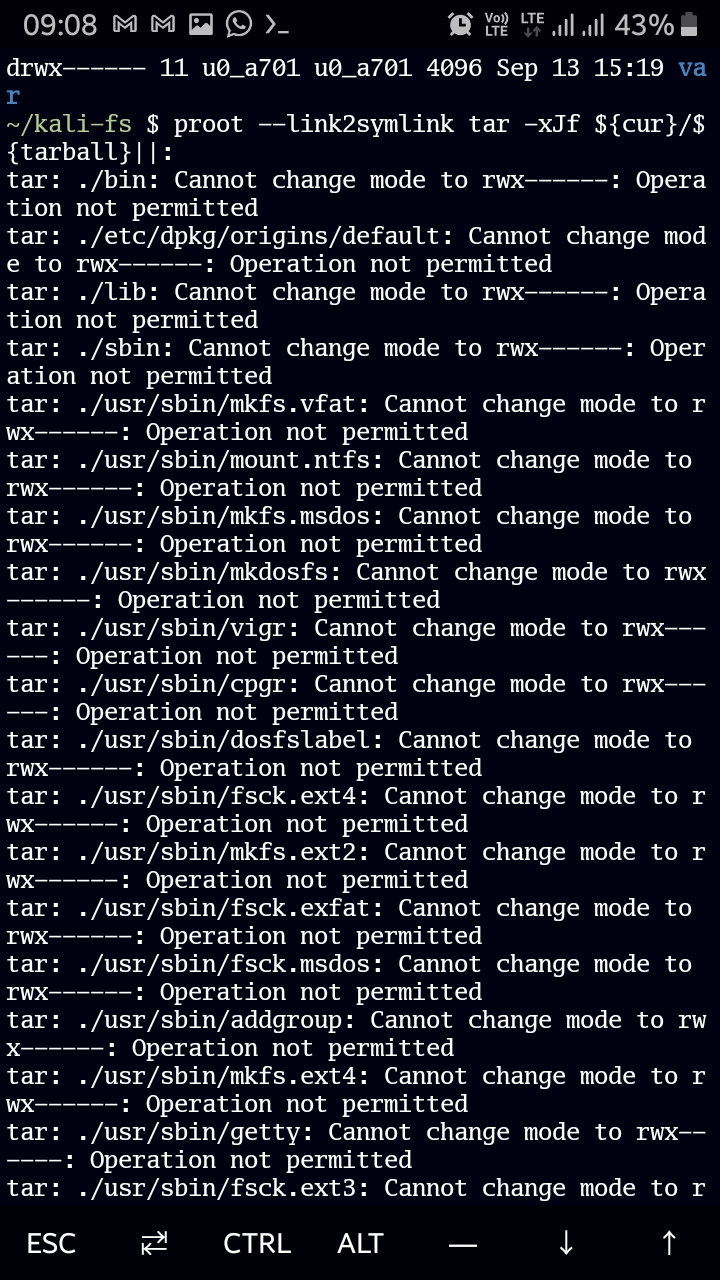
Task: Tap the alarm clock status icon
Action: click(x=460, y=24)
